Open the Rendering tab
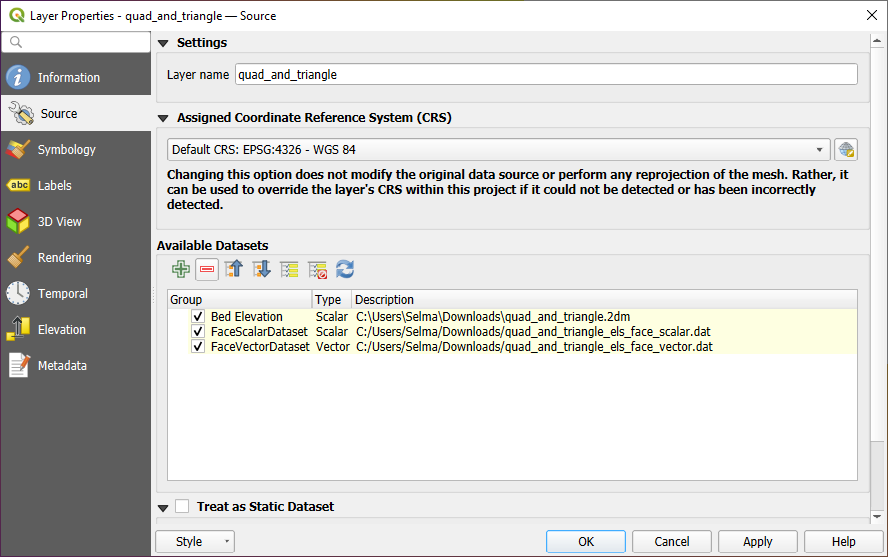Image resolution: width=888 pixels, height=557 pixels. click(x=64, y=258)
